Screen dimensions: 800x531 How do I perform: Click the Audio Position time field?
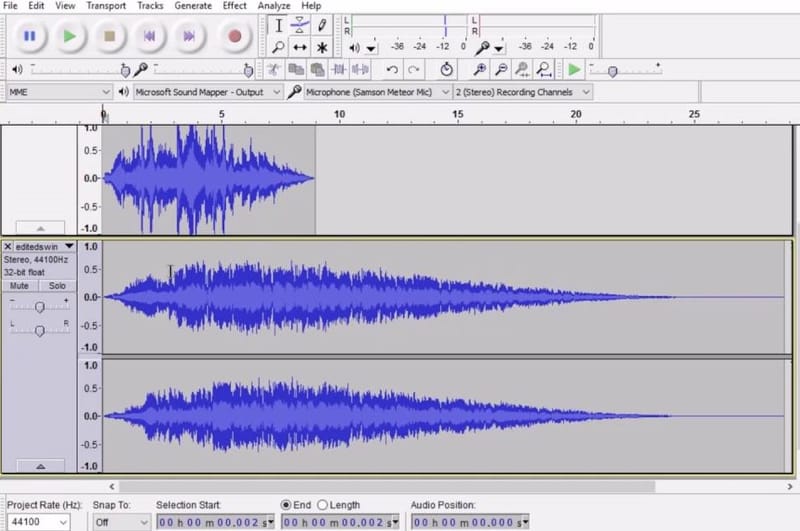(470, 522)
